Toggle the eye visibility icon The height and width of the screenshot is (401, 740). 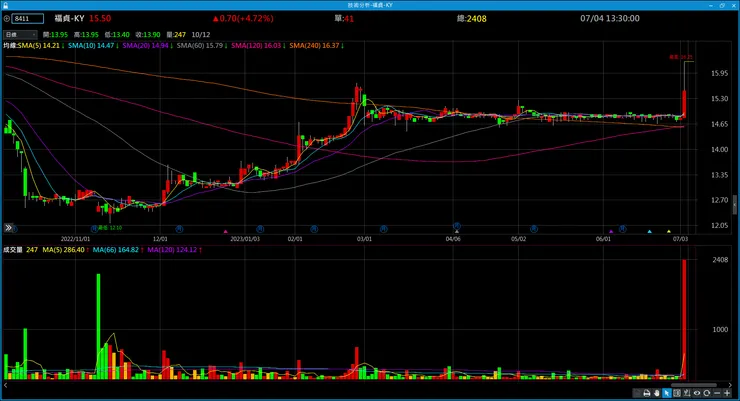click(x=697, y=393)
